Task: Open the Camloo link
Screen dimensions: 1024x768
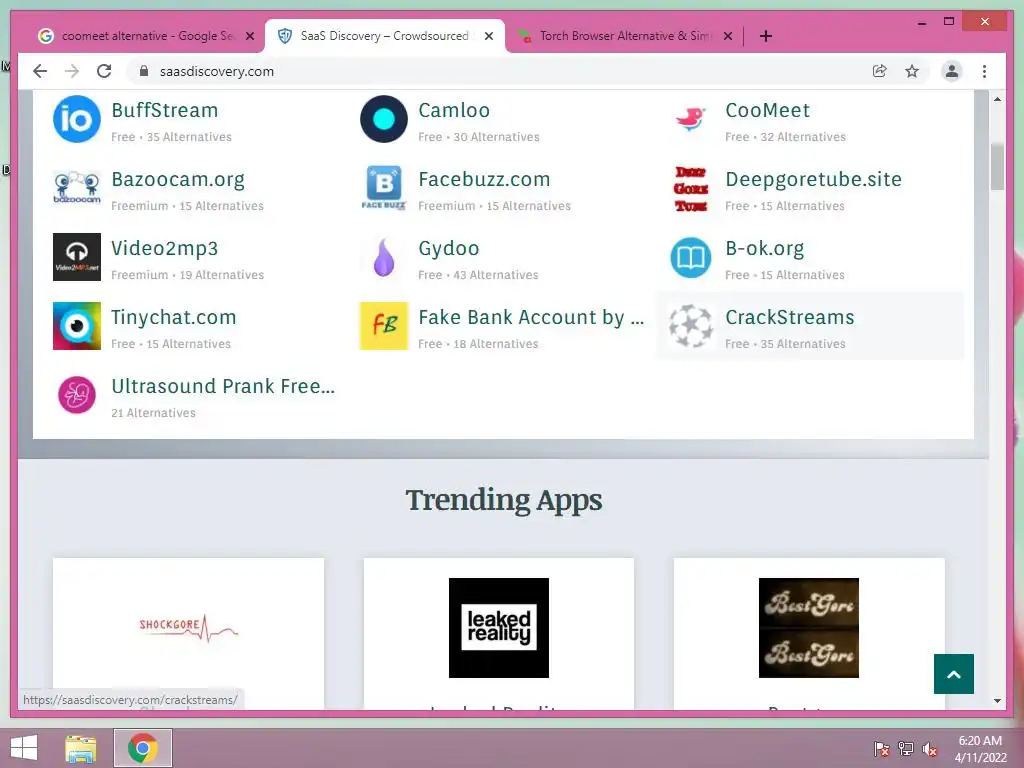Action: click(454, 110)
